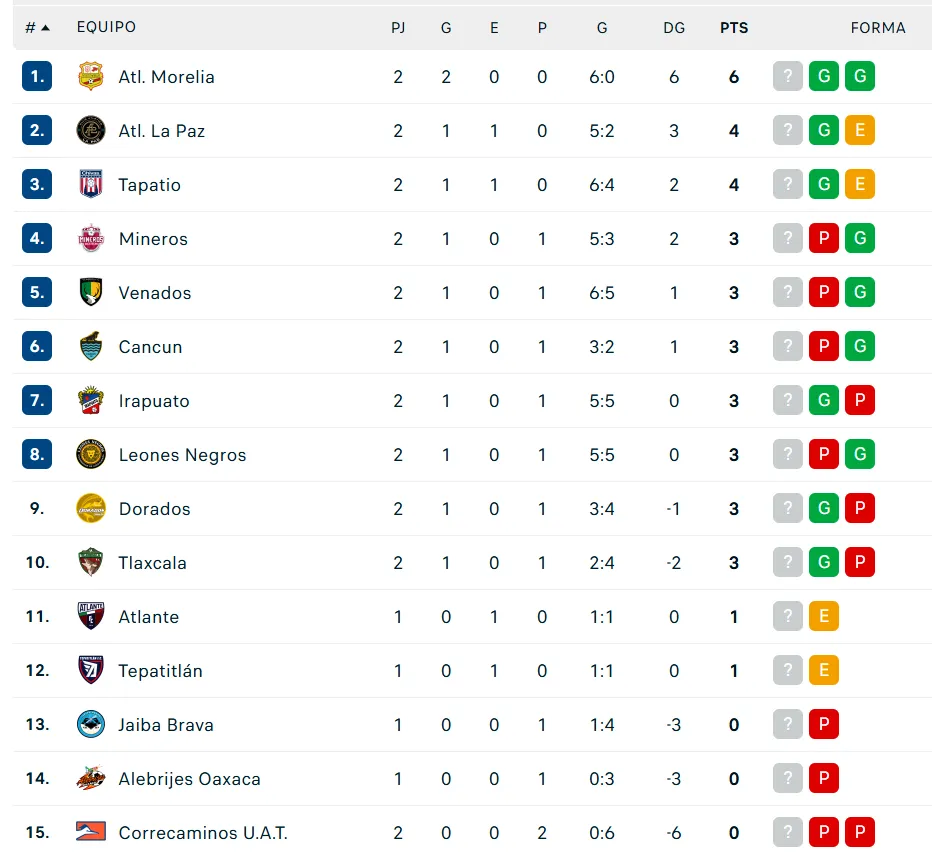Click the Tapatio team crest icon

91,185
